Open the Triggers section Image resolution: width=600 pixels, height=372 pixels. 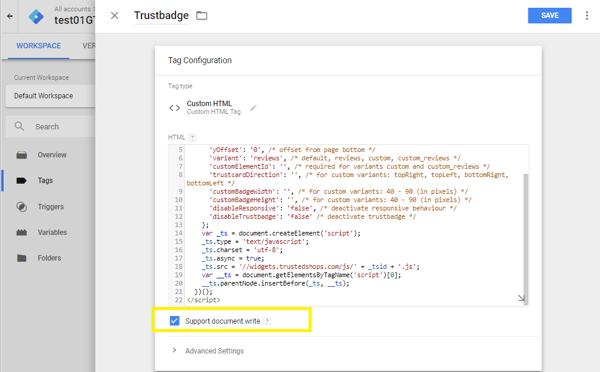pos(51,207)
